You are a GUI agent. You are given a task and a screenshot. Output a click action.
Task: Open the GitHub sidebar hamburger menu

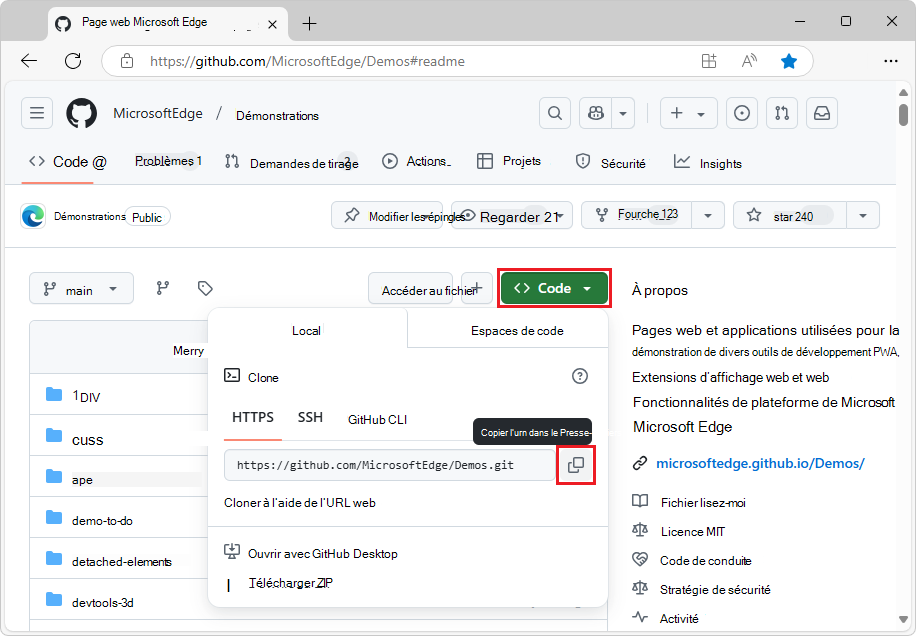pos(36,113)
